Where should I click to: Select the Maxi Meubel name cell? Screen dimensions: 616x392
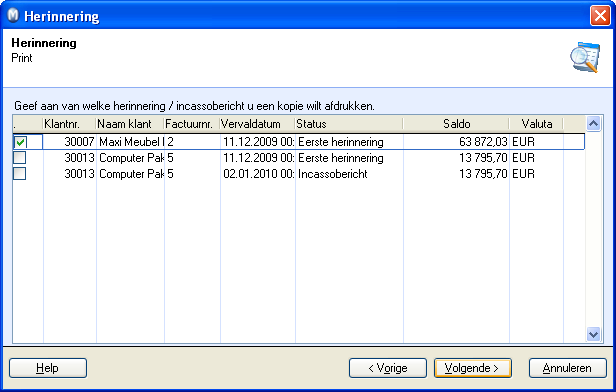tap(130, 142)
